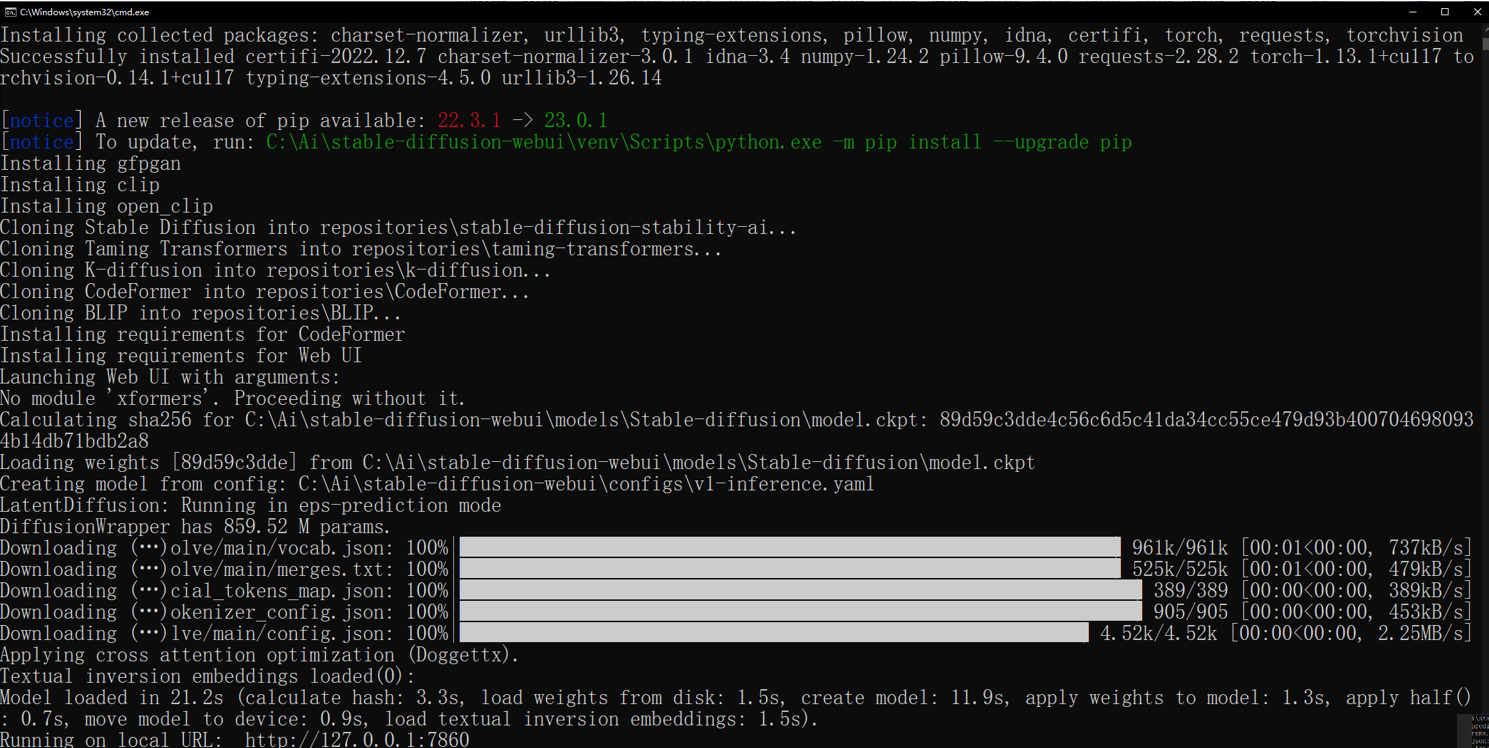Click the local URL http://127.0.0.1:7860
Viewport: 1489px width, 748px height.
(x=357, y=740)
